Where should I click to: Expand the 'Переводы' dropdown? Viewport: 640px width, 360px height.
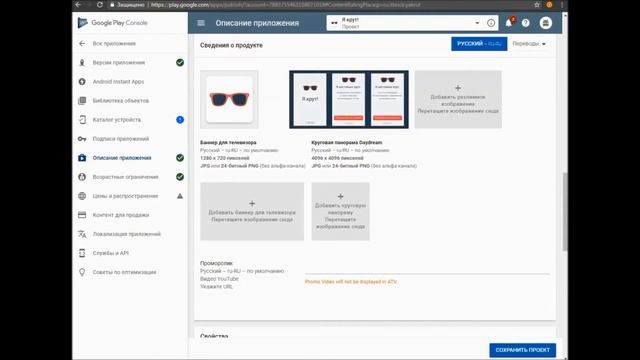[529, 44]
